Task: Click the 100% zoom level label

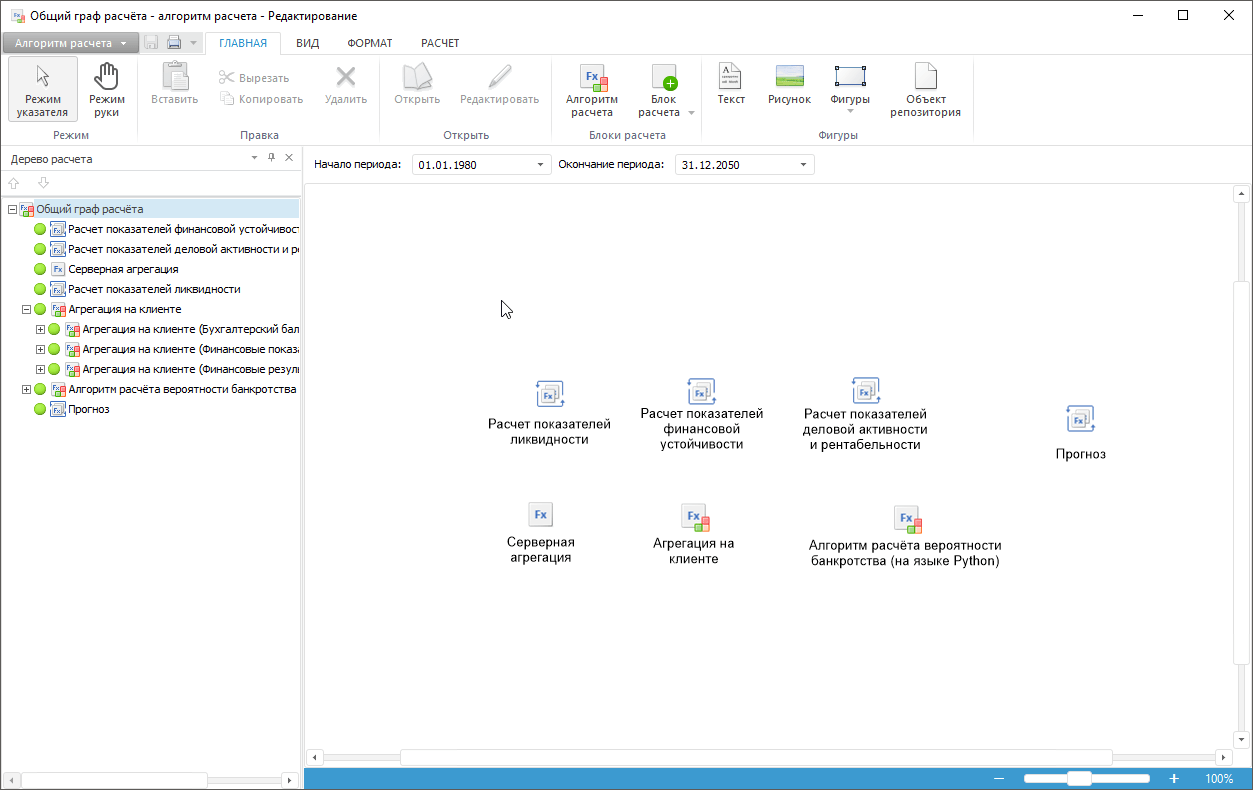Action: (1219, 779)
